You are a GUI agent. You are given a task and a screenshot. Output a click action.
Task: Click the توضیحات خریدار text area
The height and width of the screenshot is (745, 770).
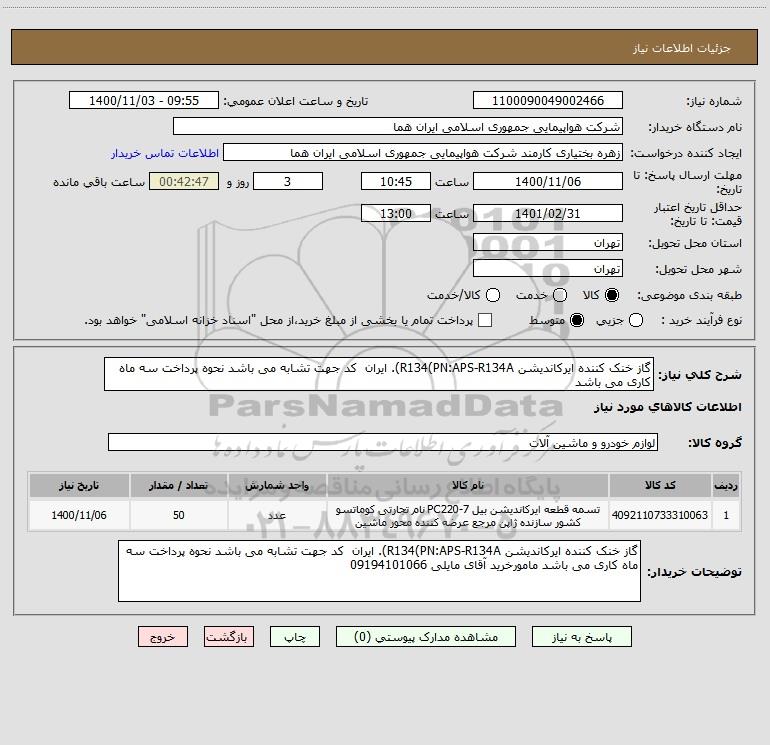[379, 571]
